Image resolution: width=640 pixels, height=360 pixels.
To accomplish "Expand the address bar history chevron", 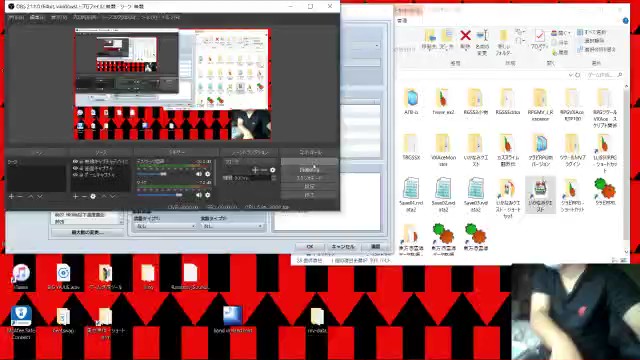I will click(x=571, y=75).
